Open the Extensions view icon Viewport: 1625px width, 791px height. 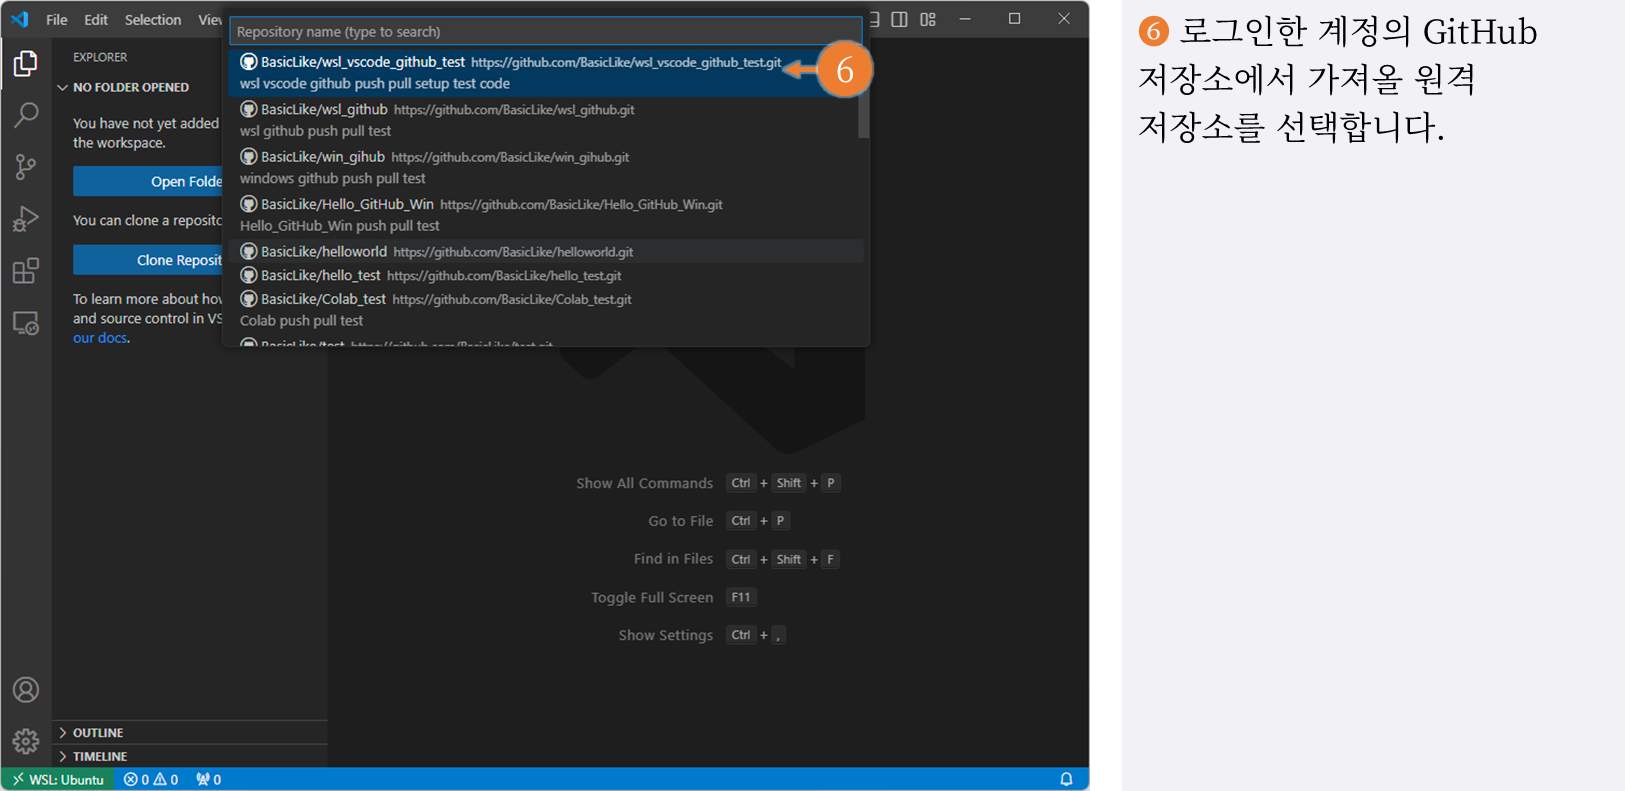coord(26,271)
